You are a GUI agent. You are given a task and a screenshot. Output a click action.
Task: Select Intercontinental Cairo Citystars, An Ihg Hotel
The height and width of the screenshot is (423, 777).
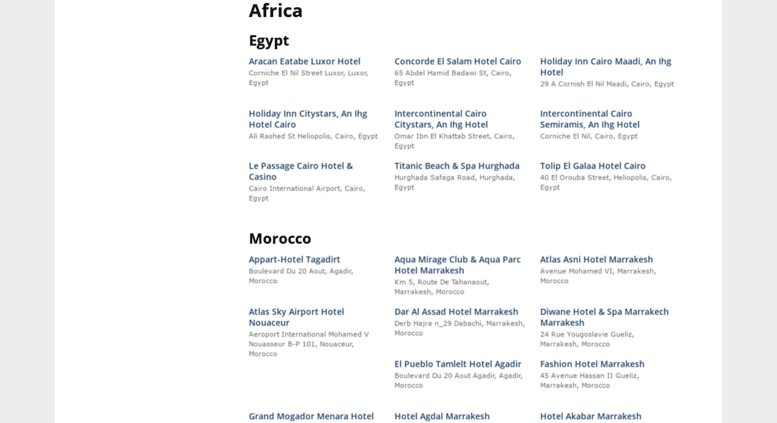[x=441, y=119]
